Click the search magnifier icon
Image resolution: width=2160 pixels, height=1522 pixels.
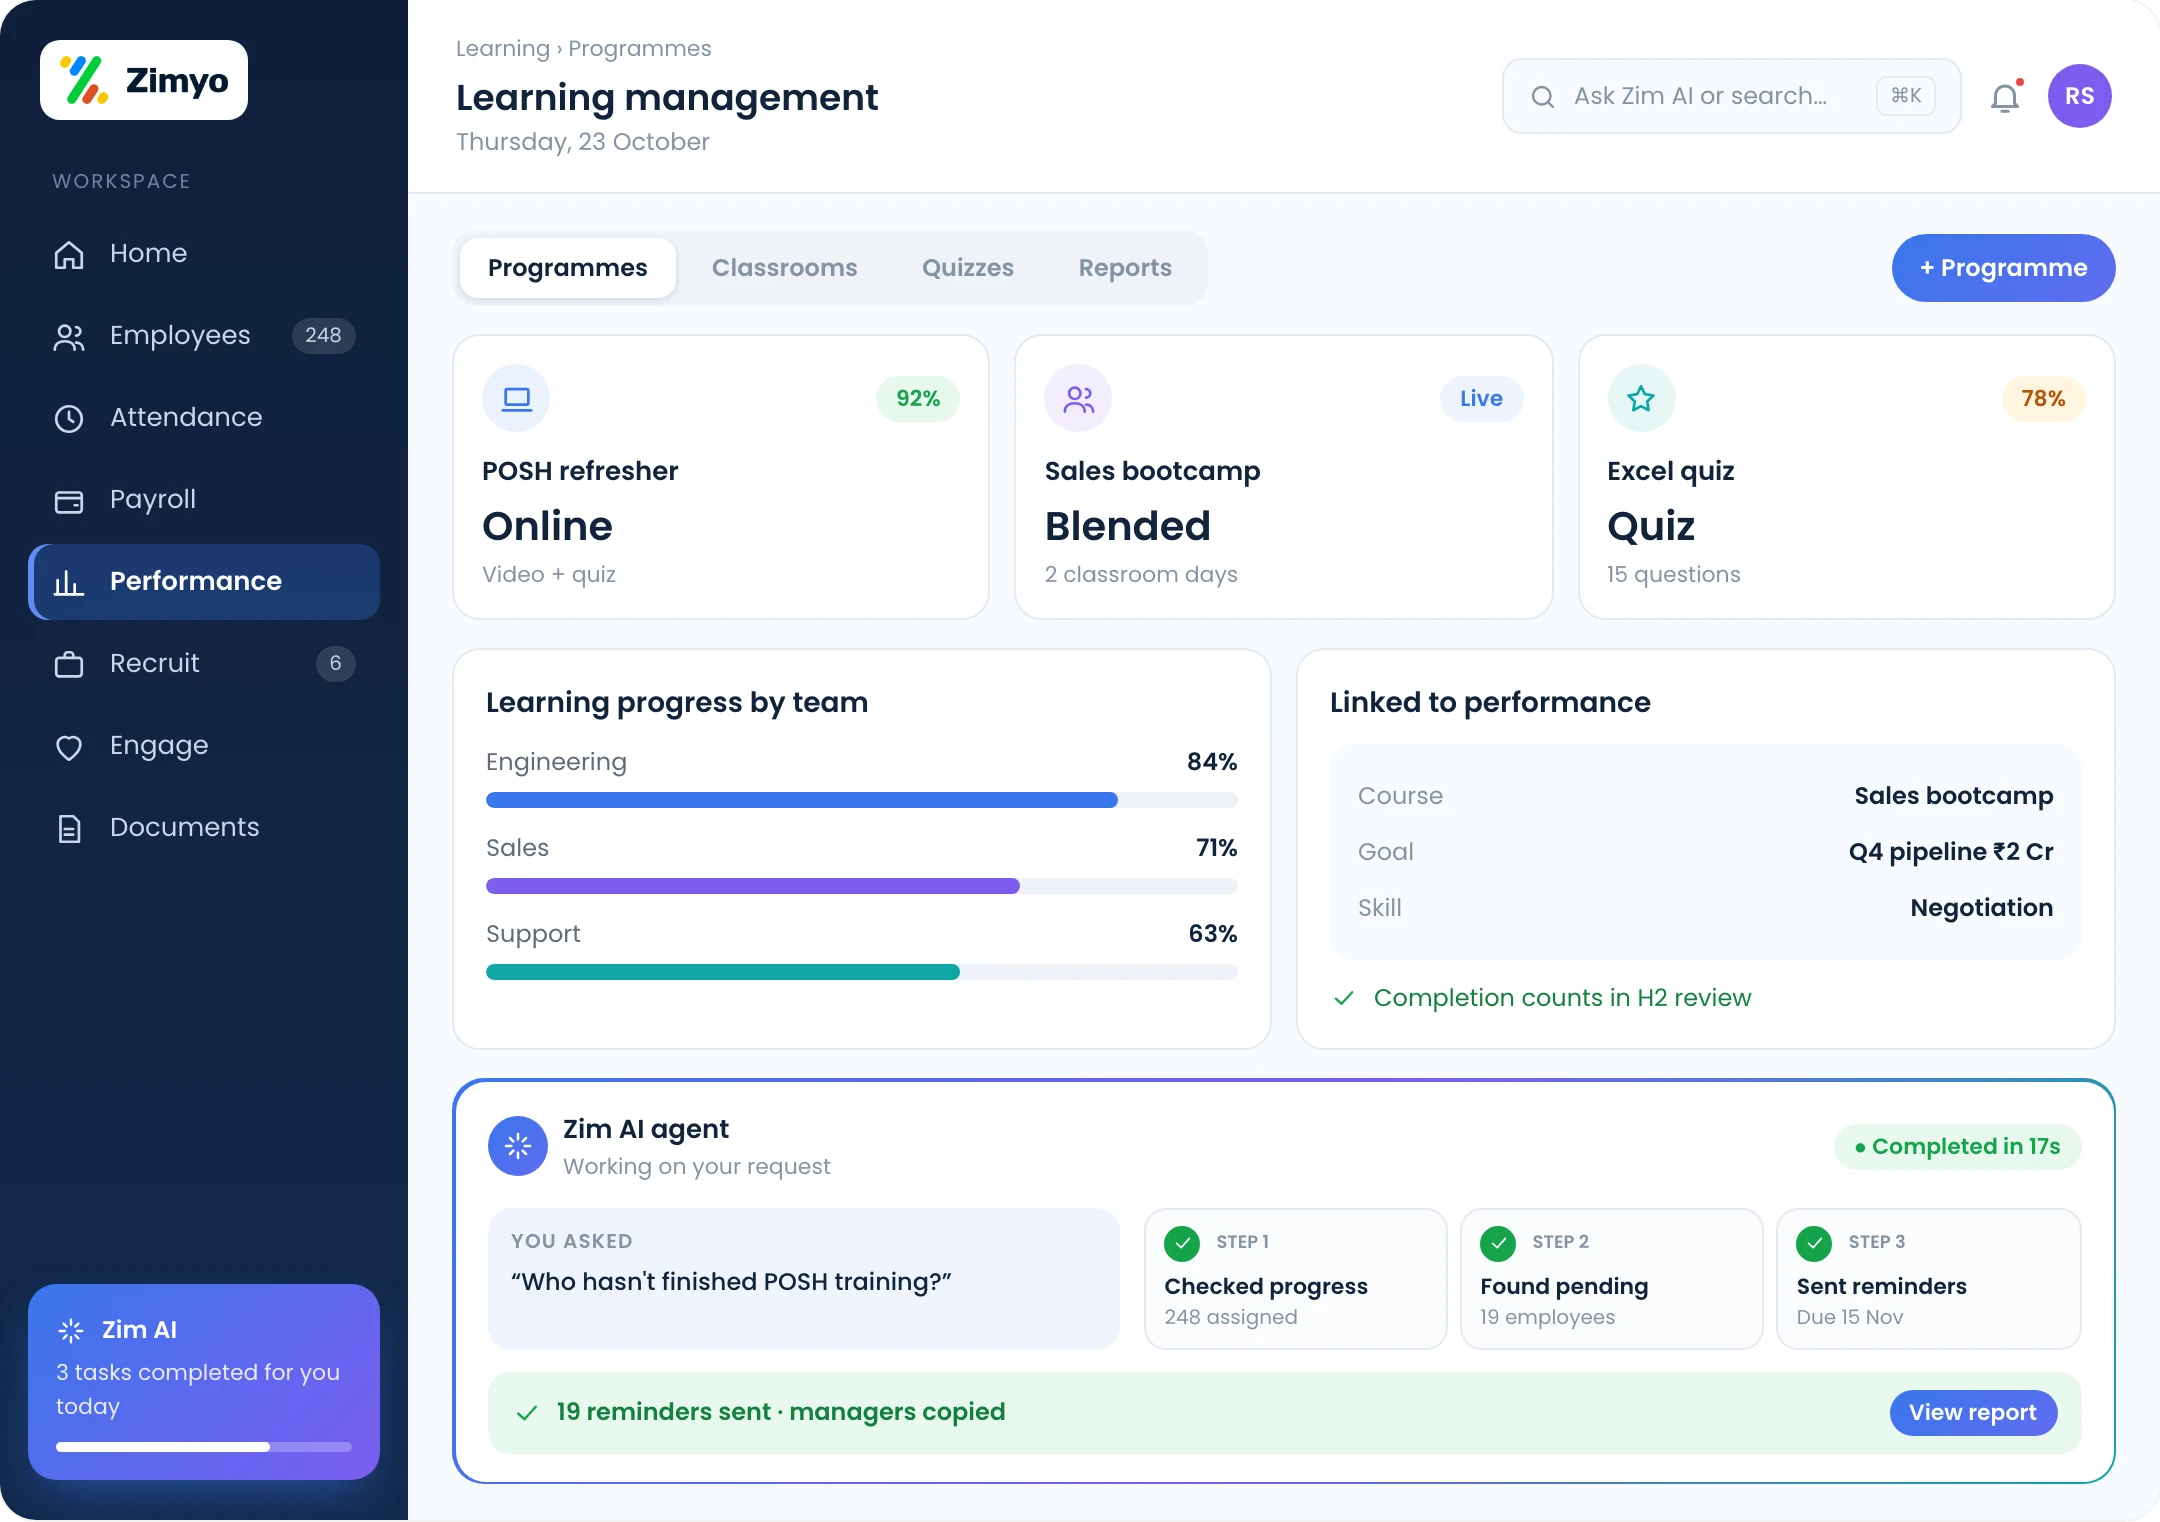1543,96
